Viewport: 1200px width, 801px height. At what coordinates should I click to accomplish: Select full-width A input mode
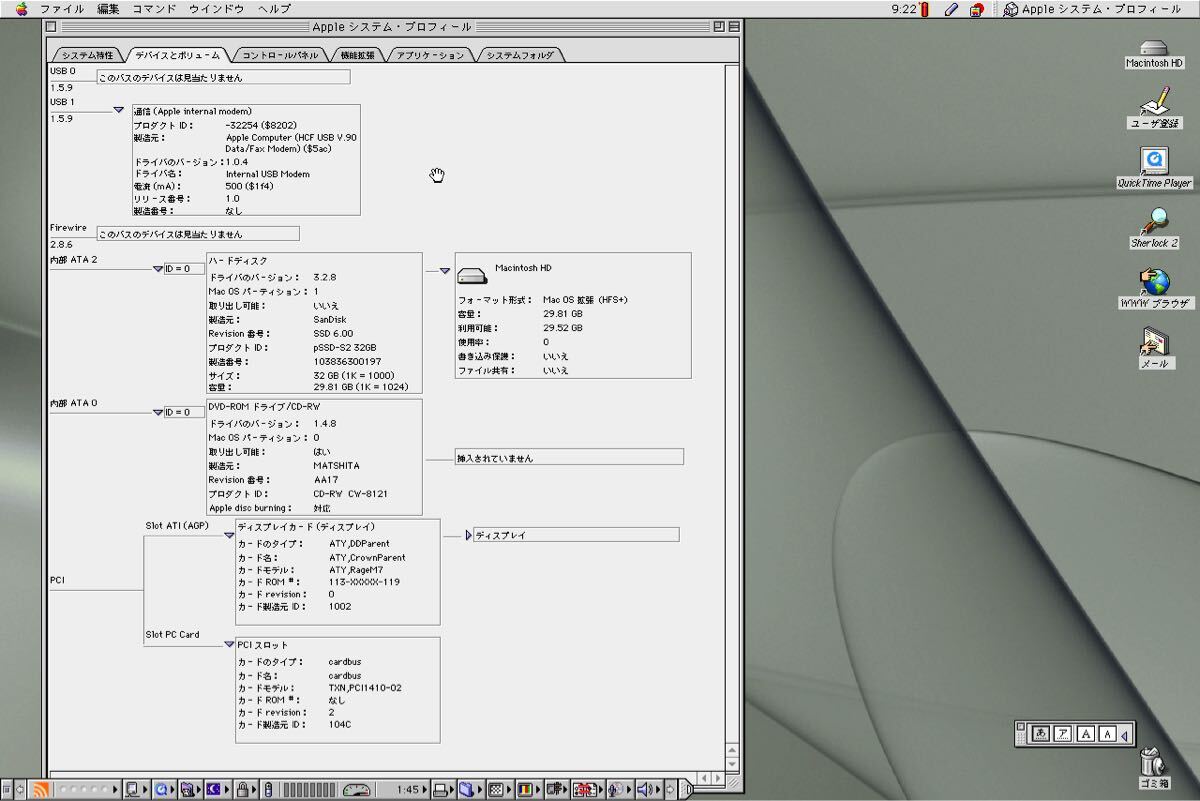[x=1085, y=734]
